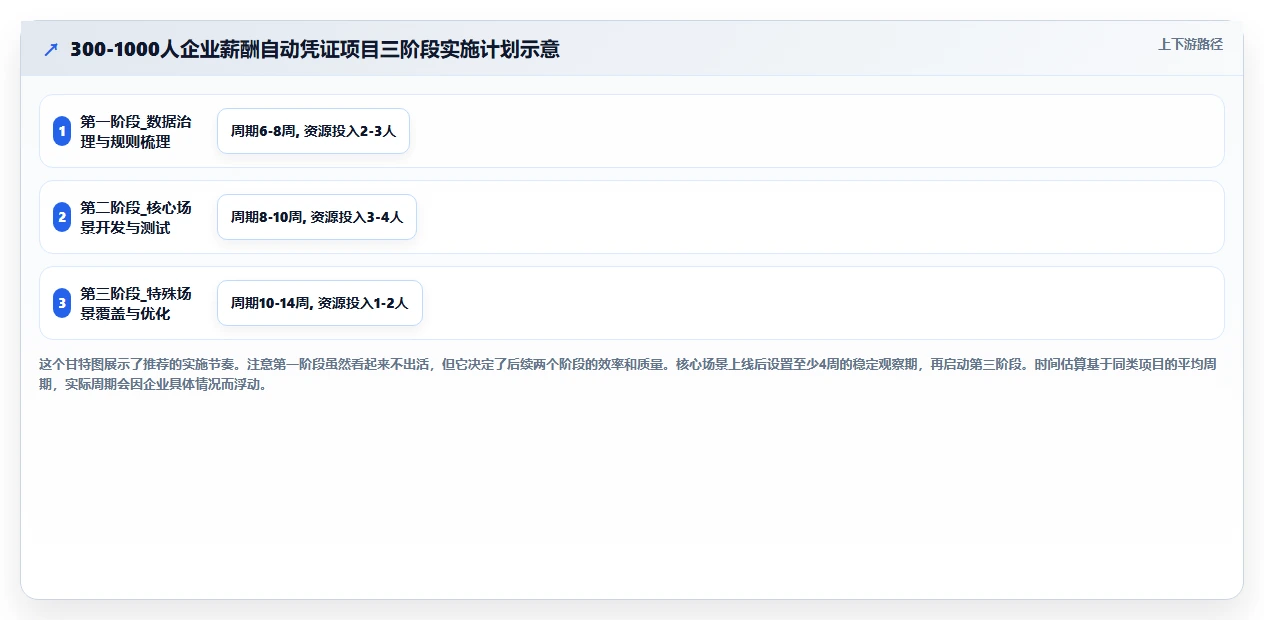Click the 周期10-14周, 资源投入1-2人 chip
The width and height of the screenshot is (1264, 620).
click(320, 303)
